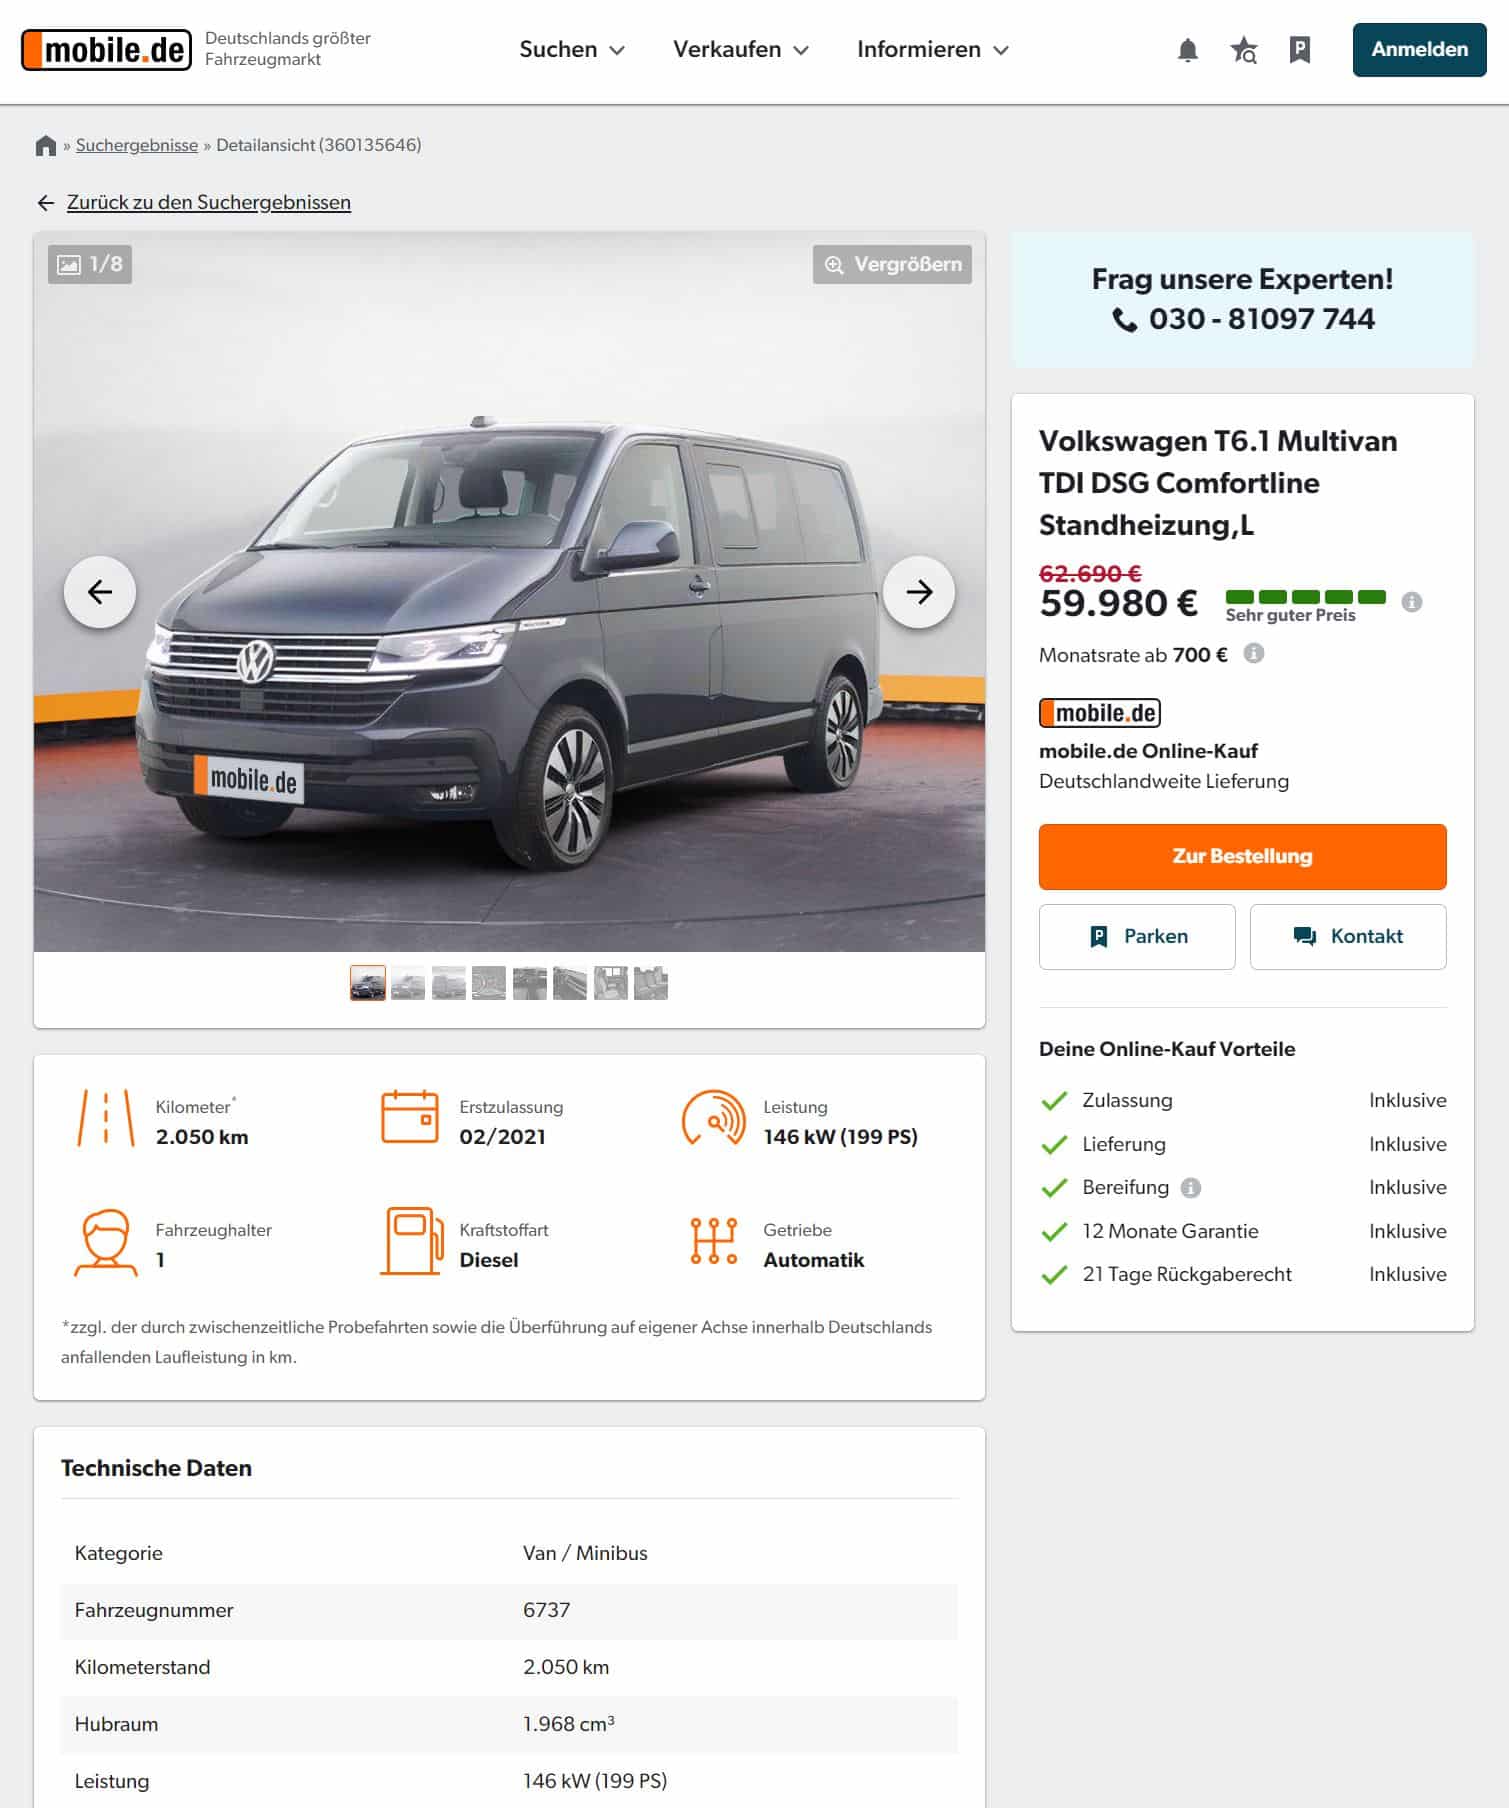Click Monatsrate info icon
This screenshot has width=1509, height=1808.
[x=1254, y=653]
